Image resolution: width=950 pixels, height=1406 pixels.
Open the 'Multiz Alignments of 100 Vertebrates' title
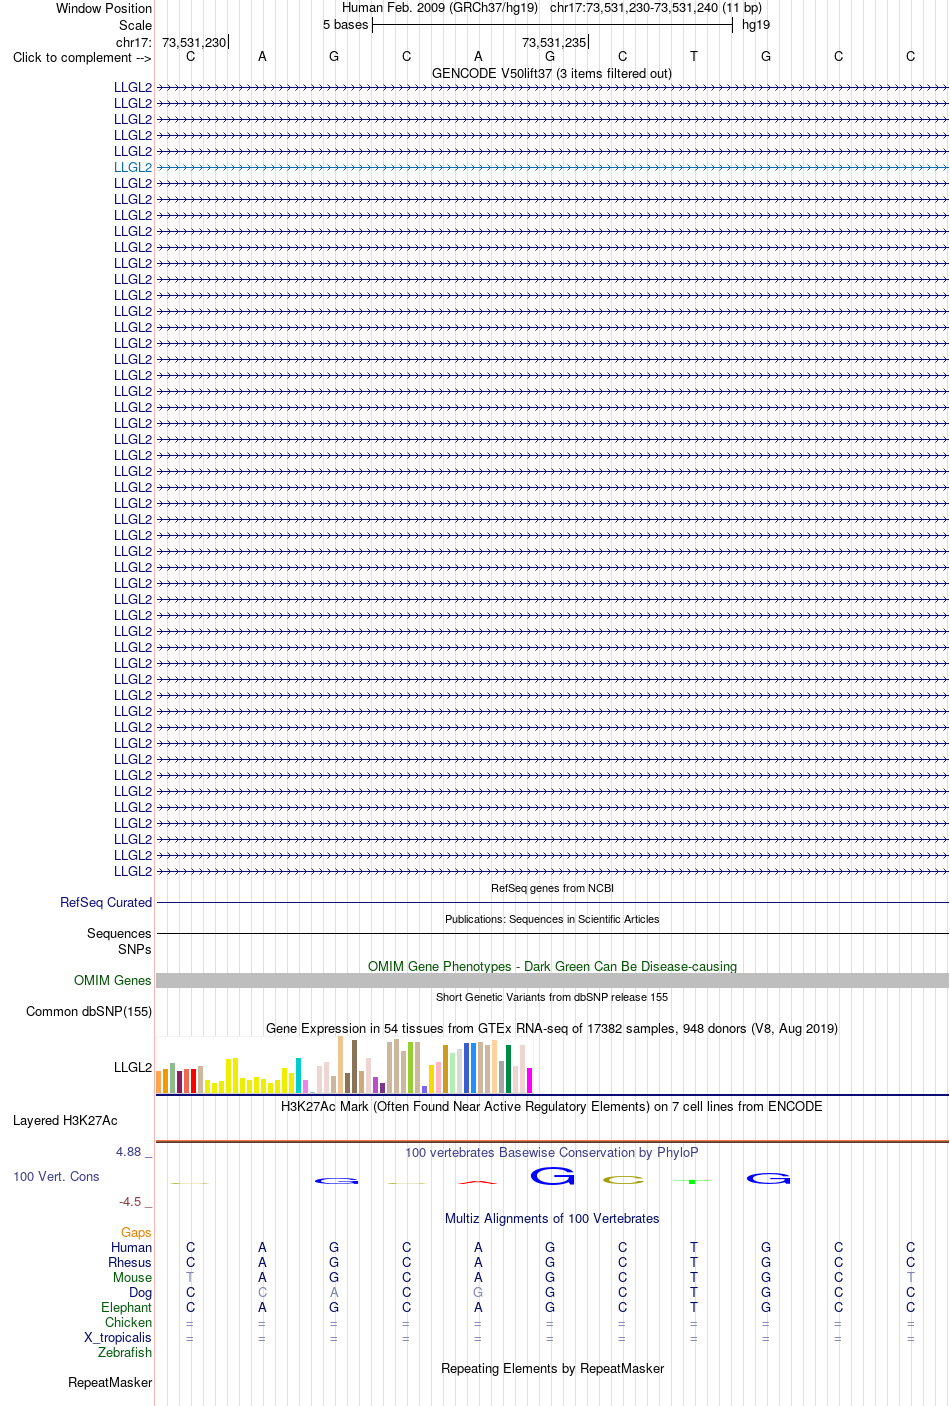point(552,1218)
